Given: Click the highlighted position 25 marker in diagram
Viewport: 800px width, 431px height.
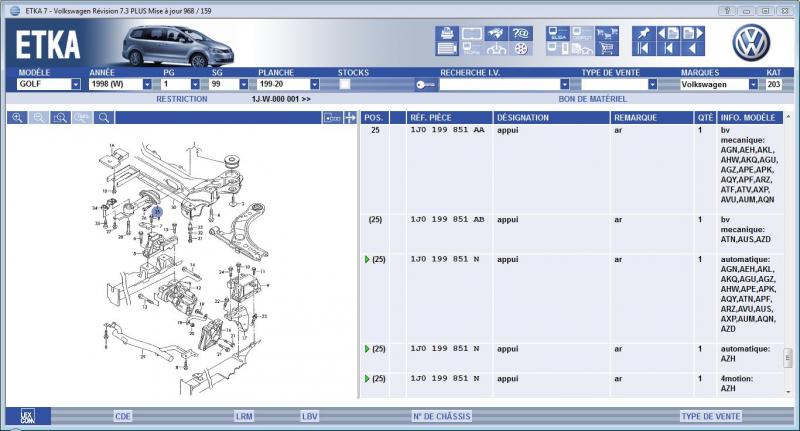Looking at the screenshot, I should pyautogui.click(x=157, y=211).
